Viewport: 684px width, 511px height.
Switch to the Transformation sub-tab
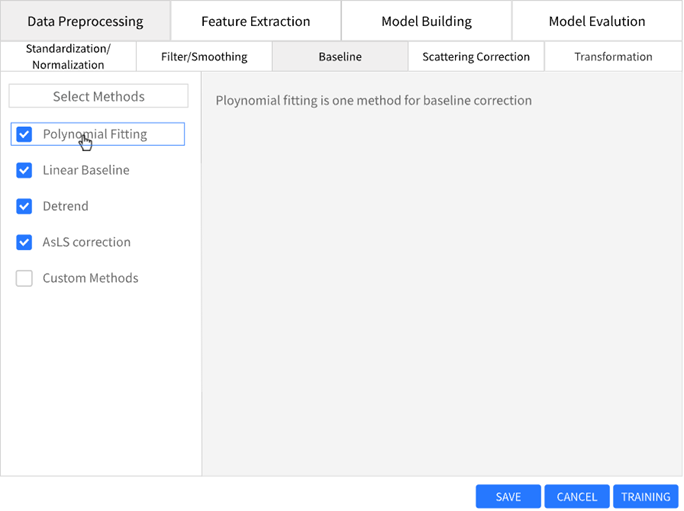pos(613,57)
